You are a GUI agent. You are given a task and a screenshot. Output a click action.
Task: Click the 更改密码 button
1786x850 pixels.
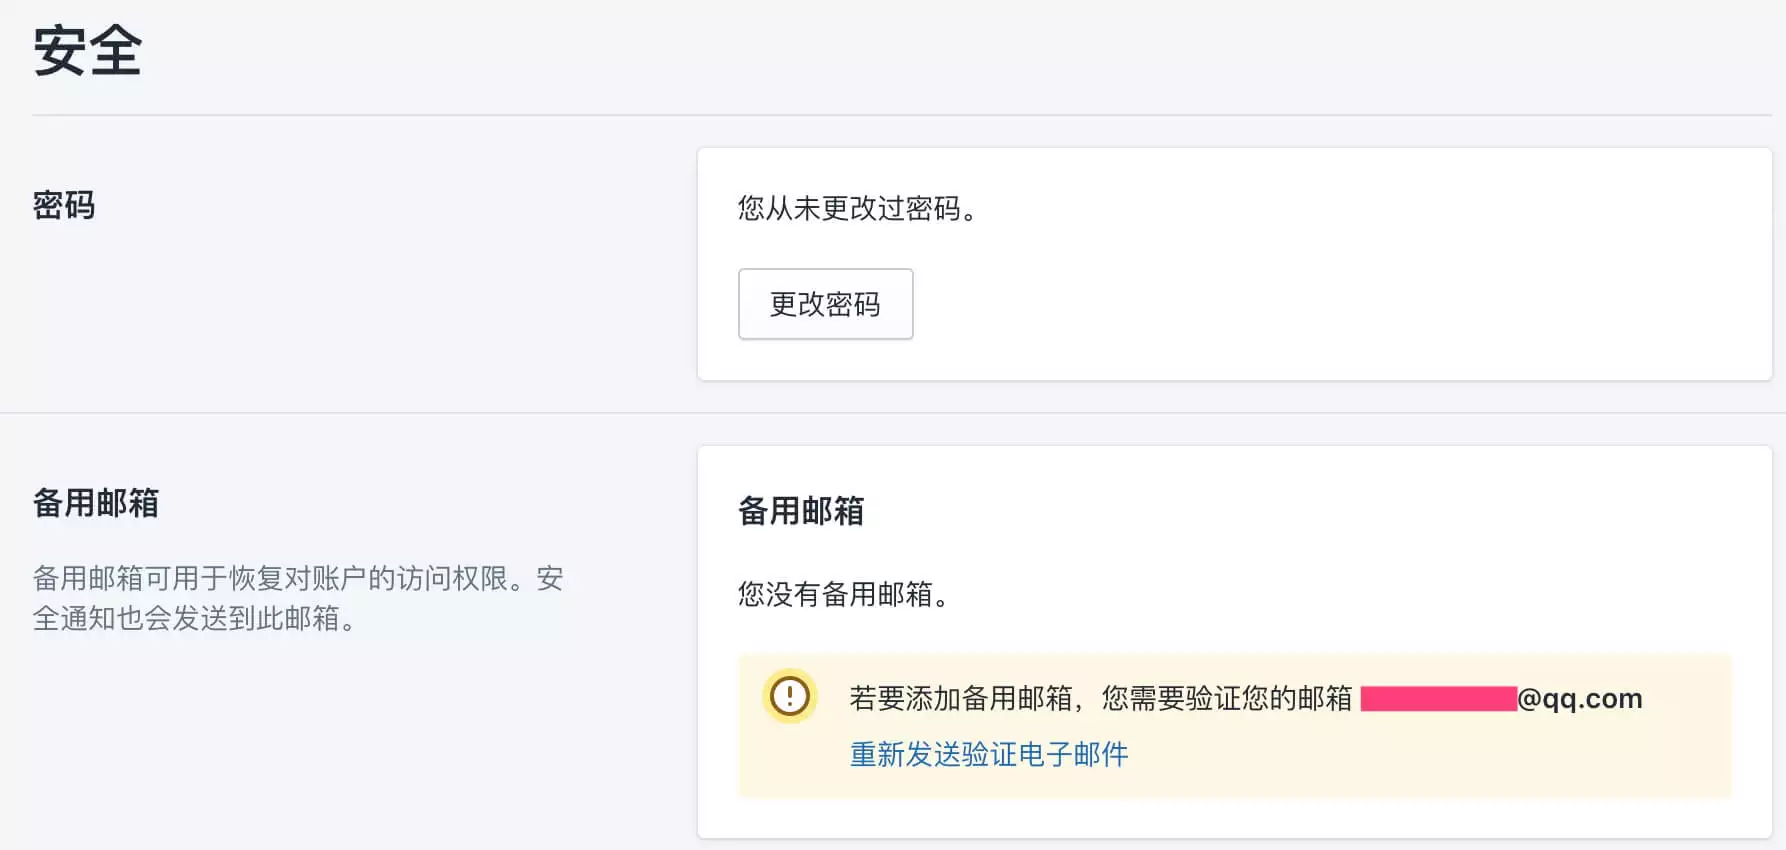(x=825, y=304)
